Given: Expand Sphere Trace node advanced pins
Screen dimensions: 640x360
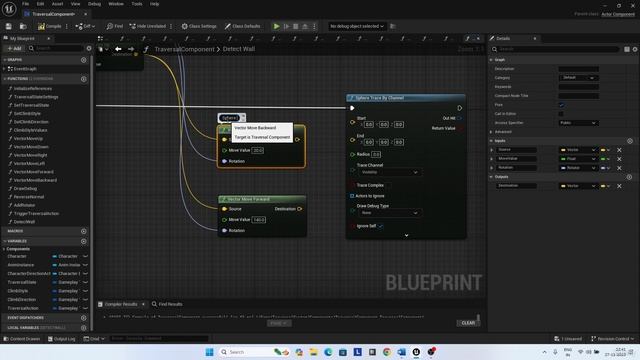Looking at the screenshot, I should [407, 236].
